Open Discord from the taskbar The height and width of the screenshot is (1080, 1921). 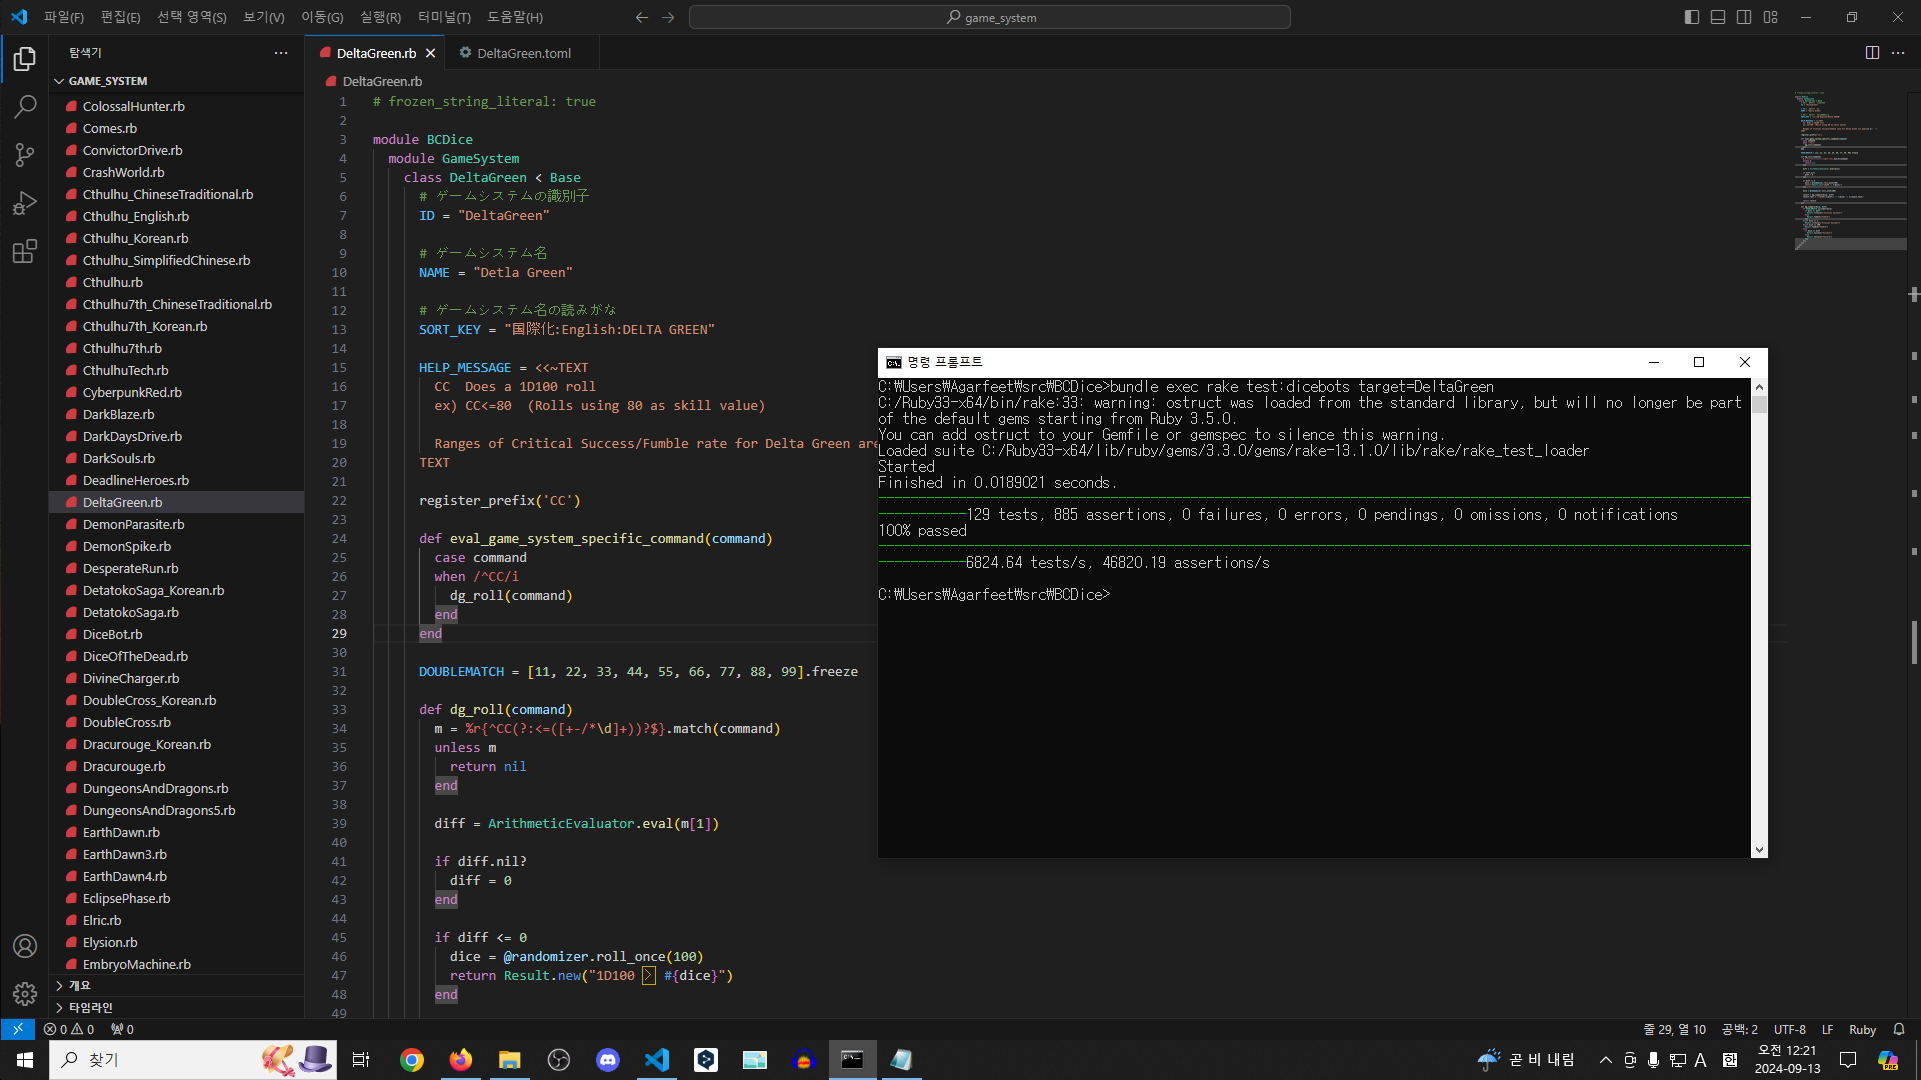607,1060
